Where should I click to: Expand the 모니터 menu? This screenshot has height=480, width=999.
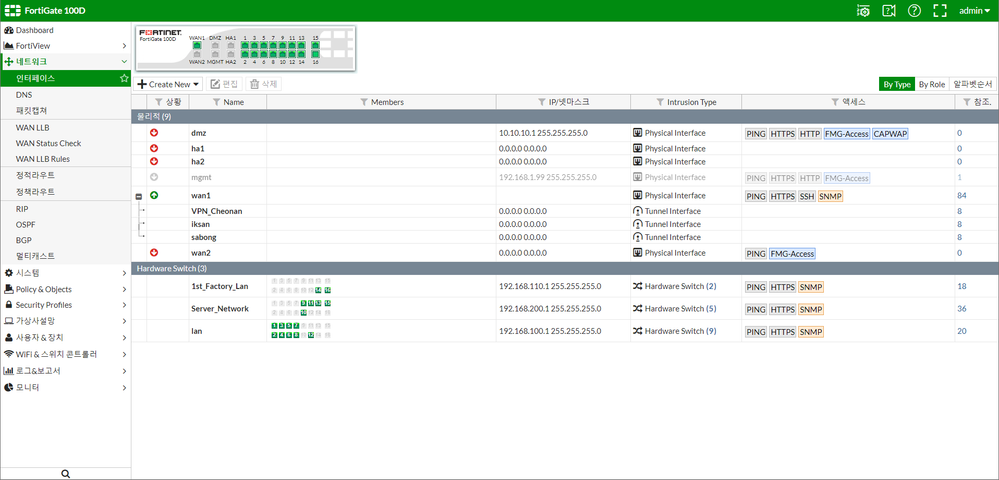66,387
